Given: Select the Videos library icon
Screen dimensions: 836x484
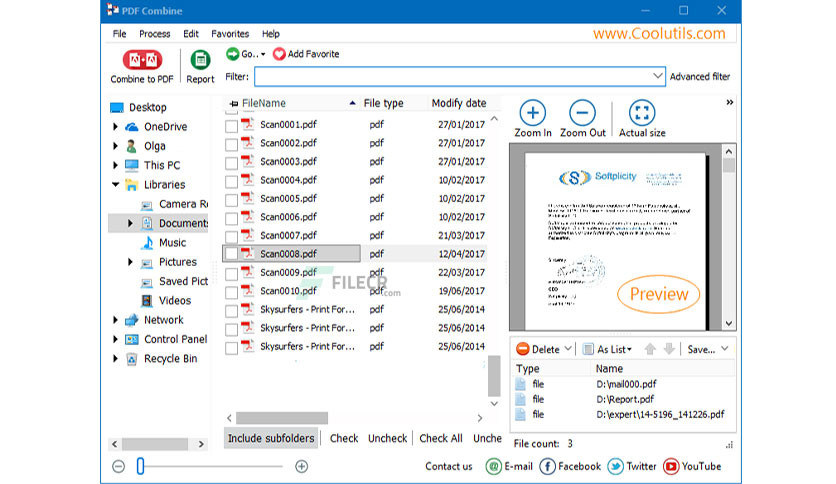Looking at the screenshot, I should 147,301.
